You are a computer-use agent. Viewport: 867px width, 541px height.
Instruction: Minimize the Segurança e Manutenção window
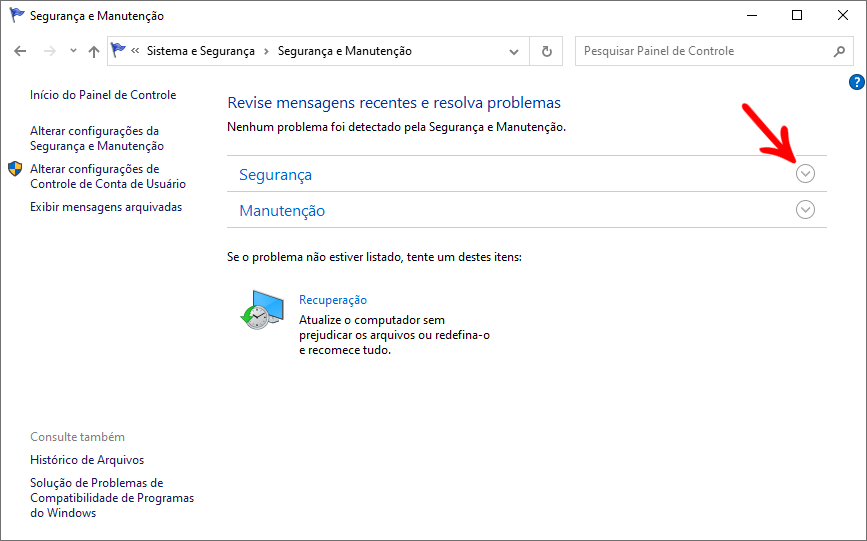[x=752, y=15]
